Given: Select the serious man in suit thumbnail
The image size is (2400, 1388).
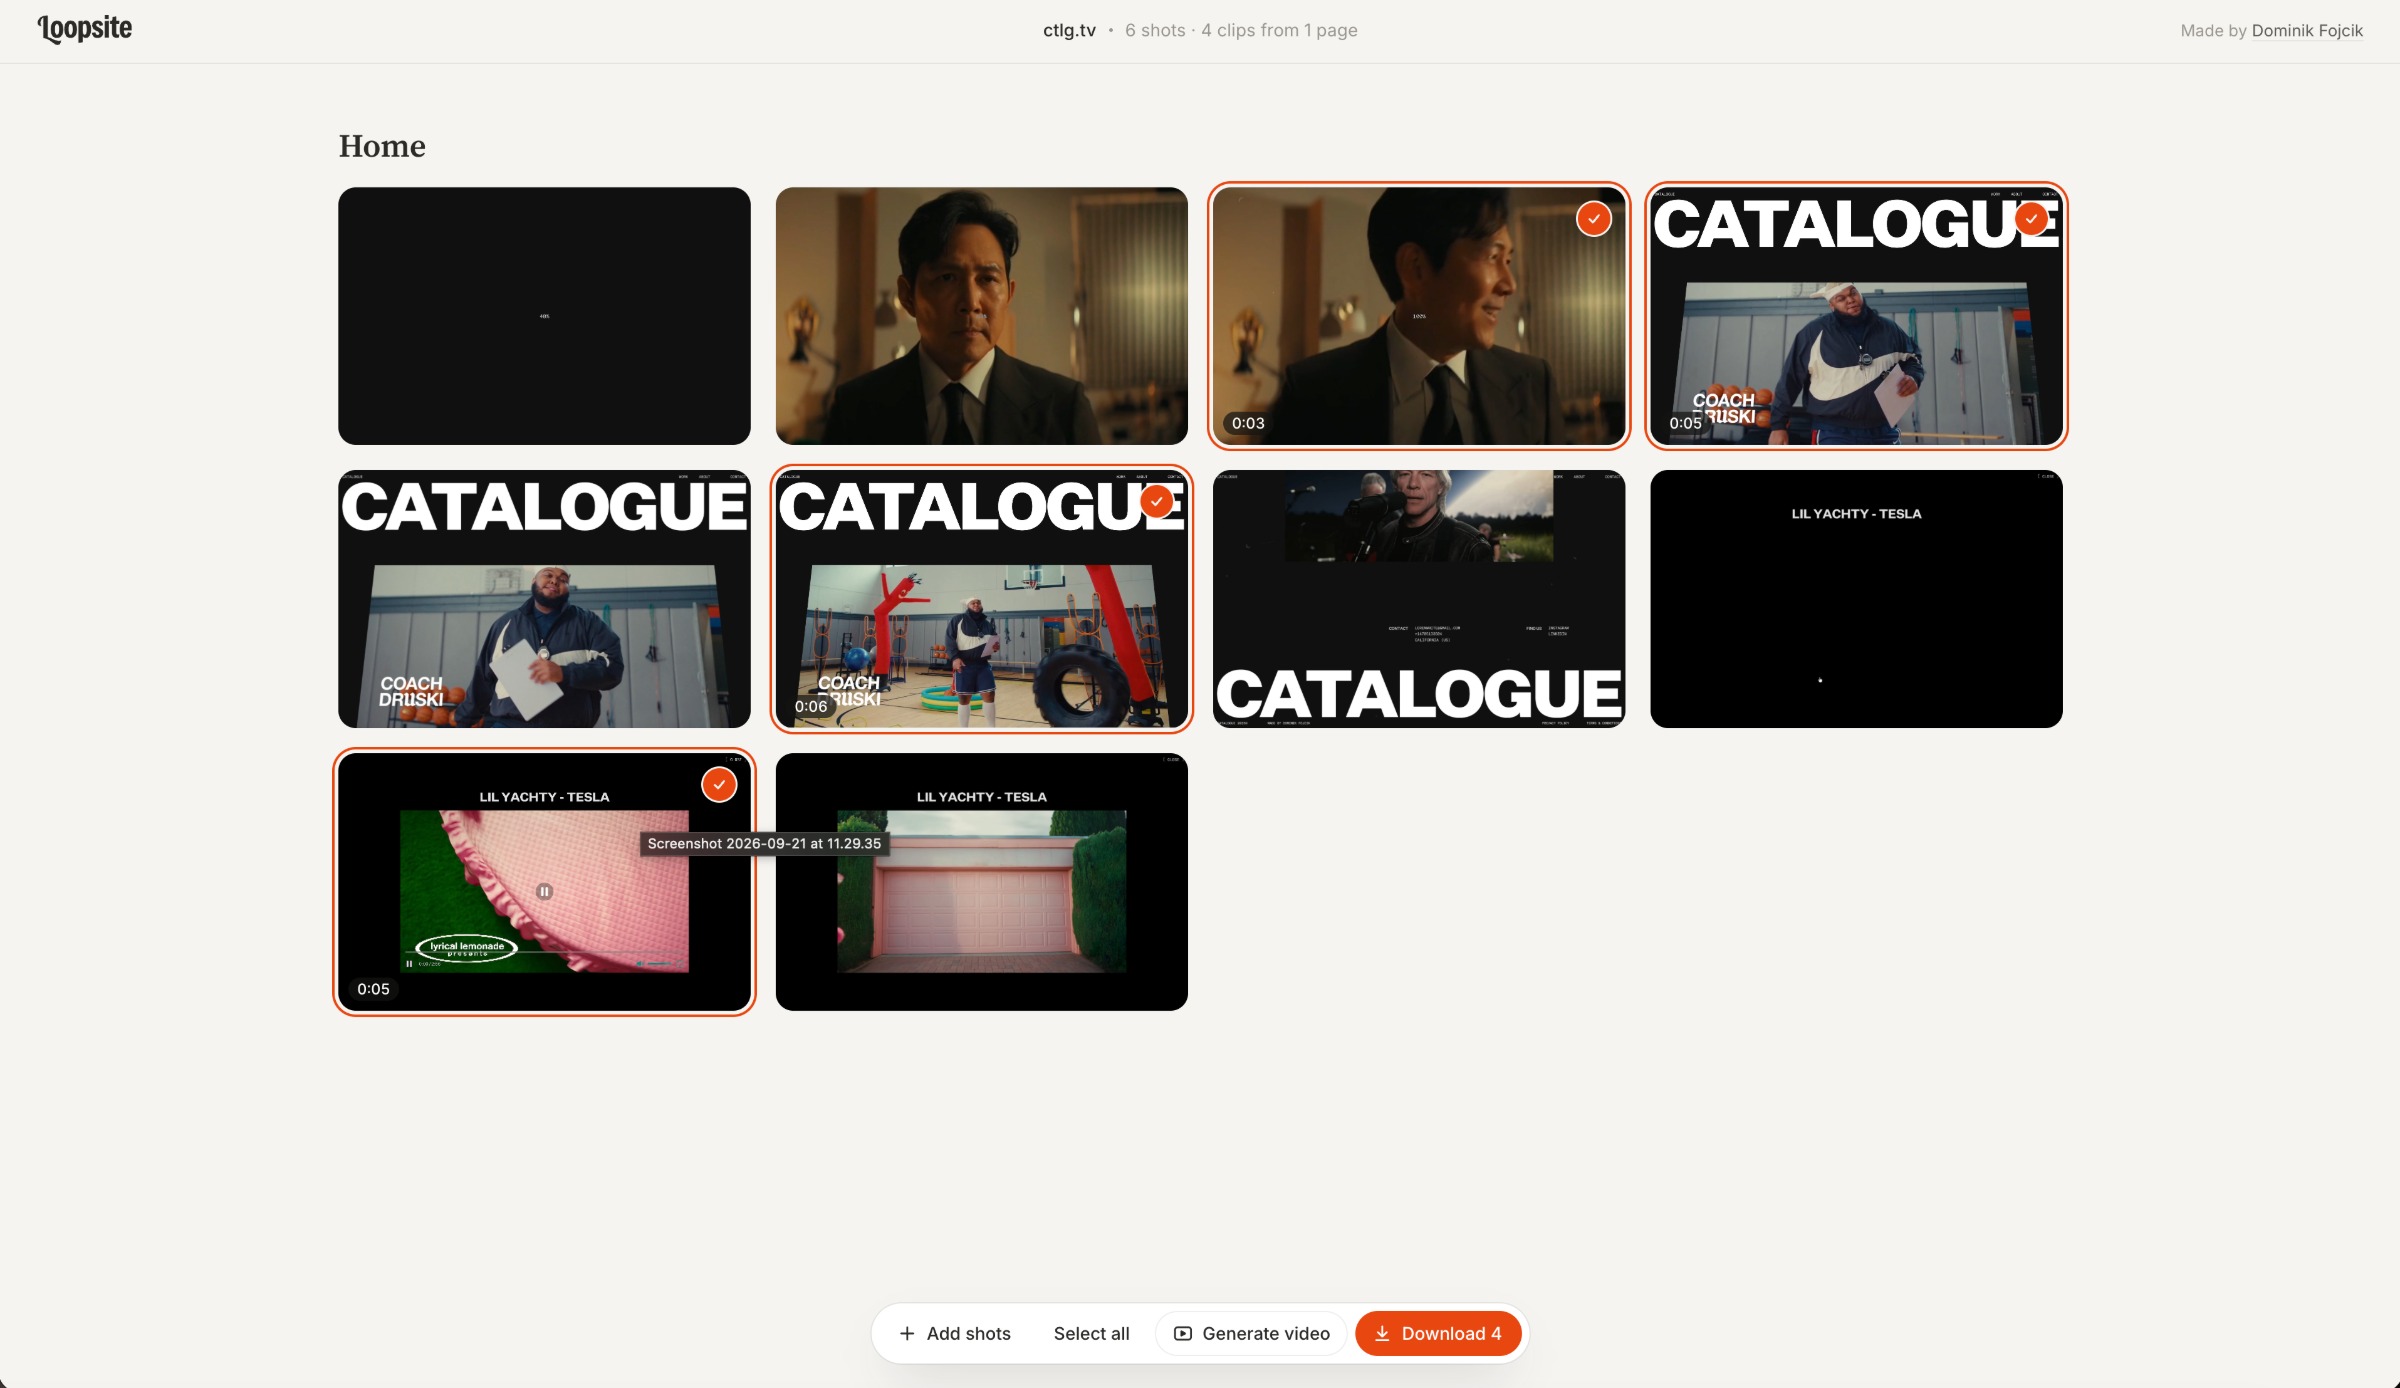Looking at the screenshot, I should pos(981,316).
